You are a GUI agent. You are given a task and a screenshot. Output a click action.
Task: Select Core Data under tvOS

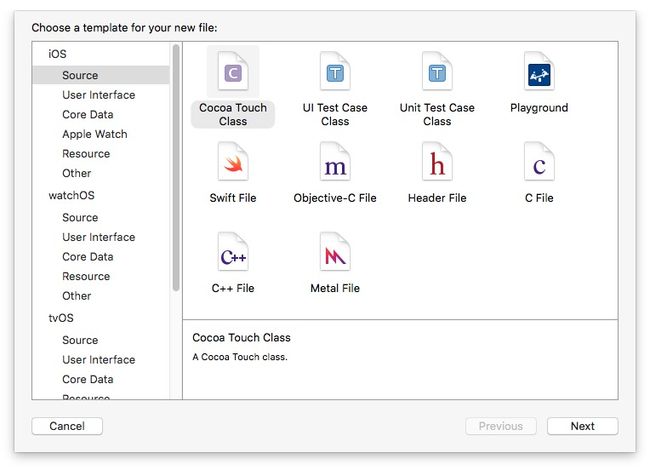coord(87,379)
